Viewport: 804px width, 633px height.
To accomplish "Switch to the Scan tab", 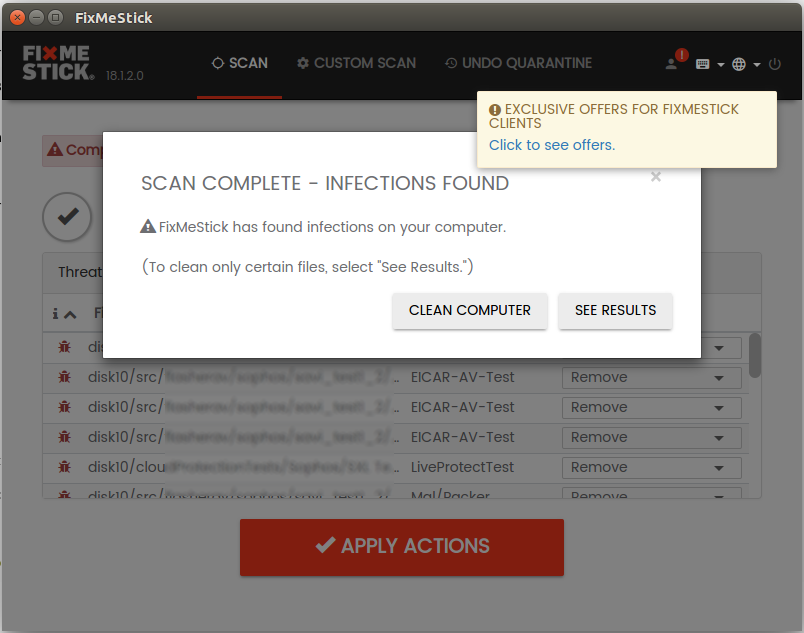I will click(239, 63).
